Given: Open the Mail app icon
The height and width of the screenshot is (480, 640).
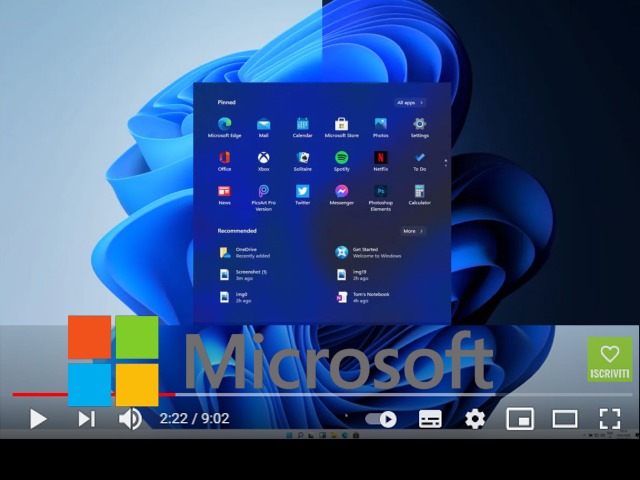Looking at the screenshot, I should coord(263,127).
